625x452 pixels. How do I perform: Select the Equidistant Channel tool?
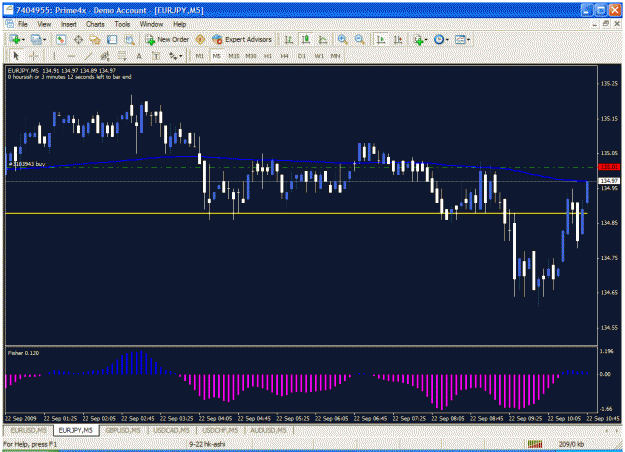(105, 56)
